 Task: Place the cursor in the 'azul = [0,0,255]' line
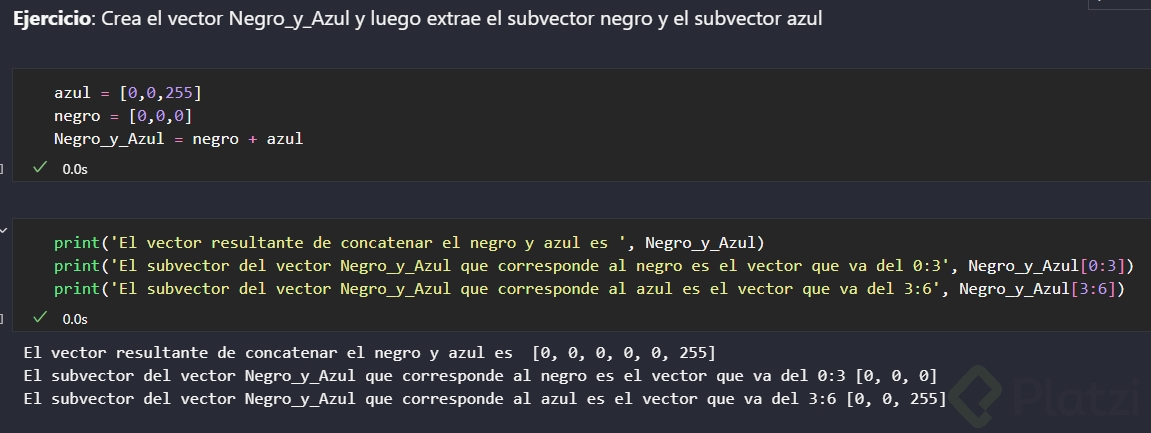[127, 93]
